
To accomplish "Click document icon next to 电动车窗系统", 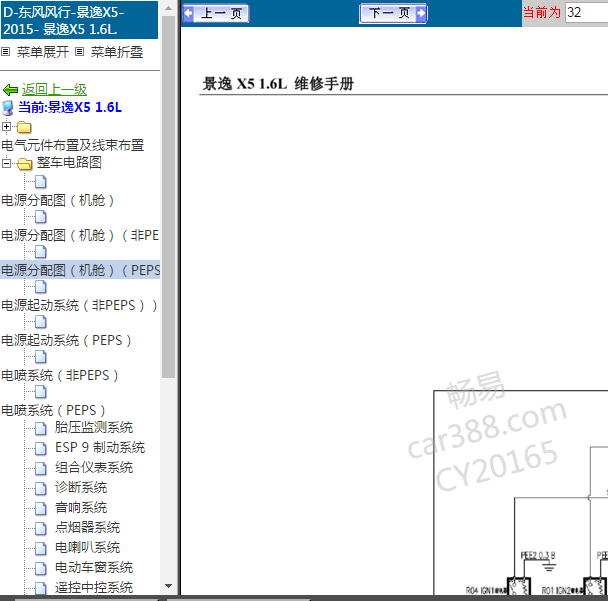I will [41, 568].
